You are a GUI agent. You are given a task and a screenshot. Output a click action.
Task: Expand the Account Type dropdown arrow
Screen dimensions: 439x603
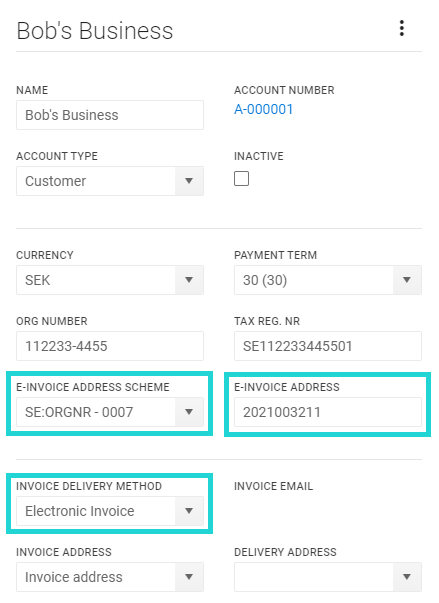click(189, 181)
